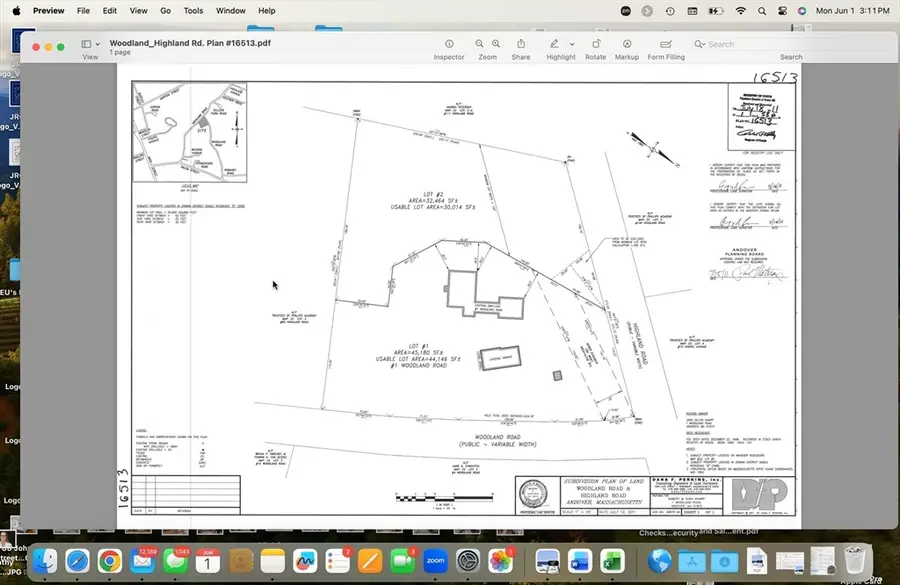This screenshot has height=585, width=900.
Task: Click the document title Woodland_Highland Rd. Plan #16513.pdf
Action: (x=190, y=43)
